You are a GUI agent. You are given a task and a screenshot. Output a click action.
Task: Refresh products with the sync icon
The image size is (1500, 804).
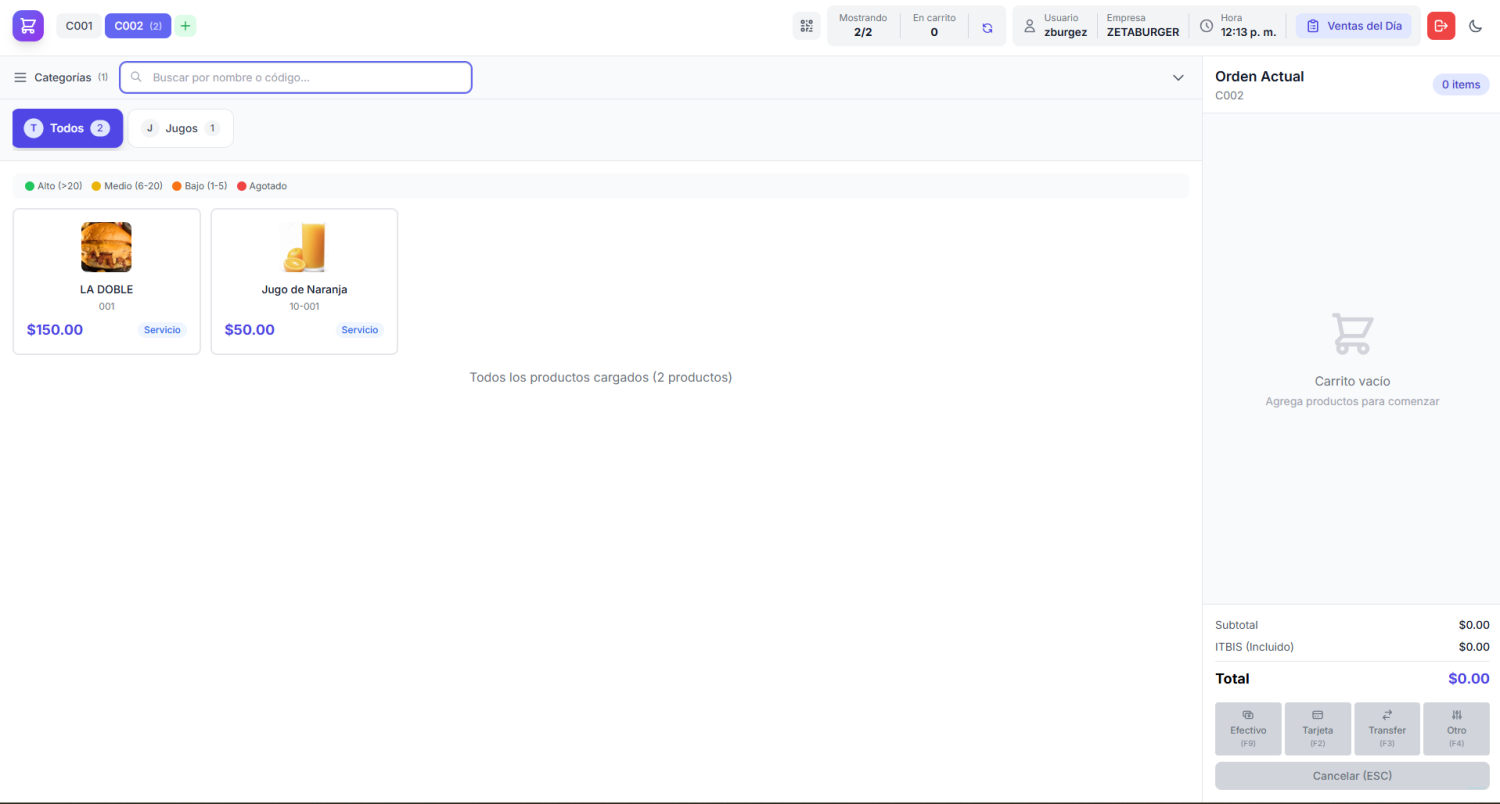[x=987, y=28]
